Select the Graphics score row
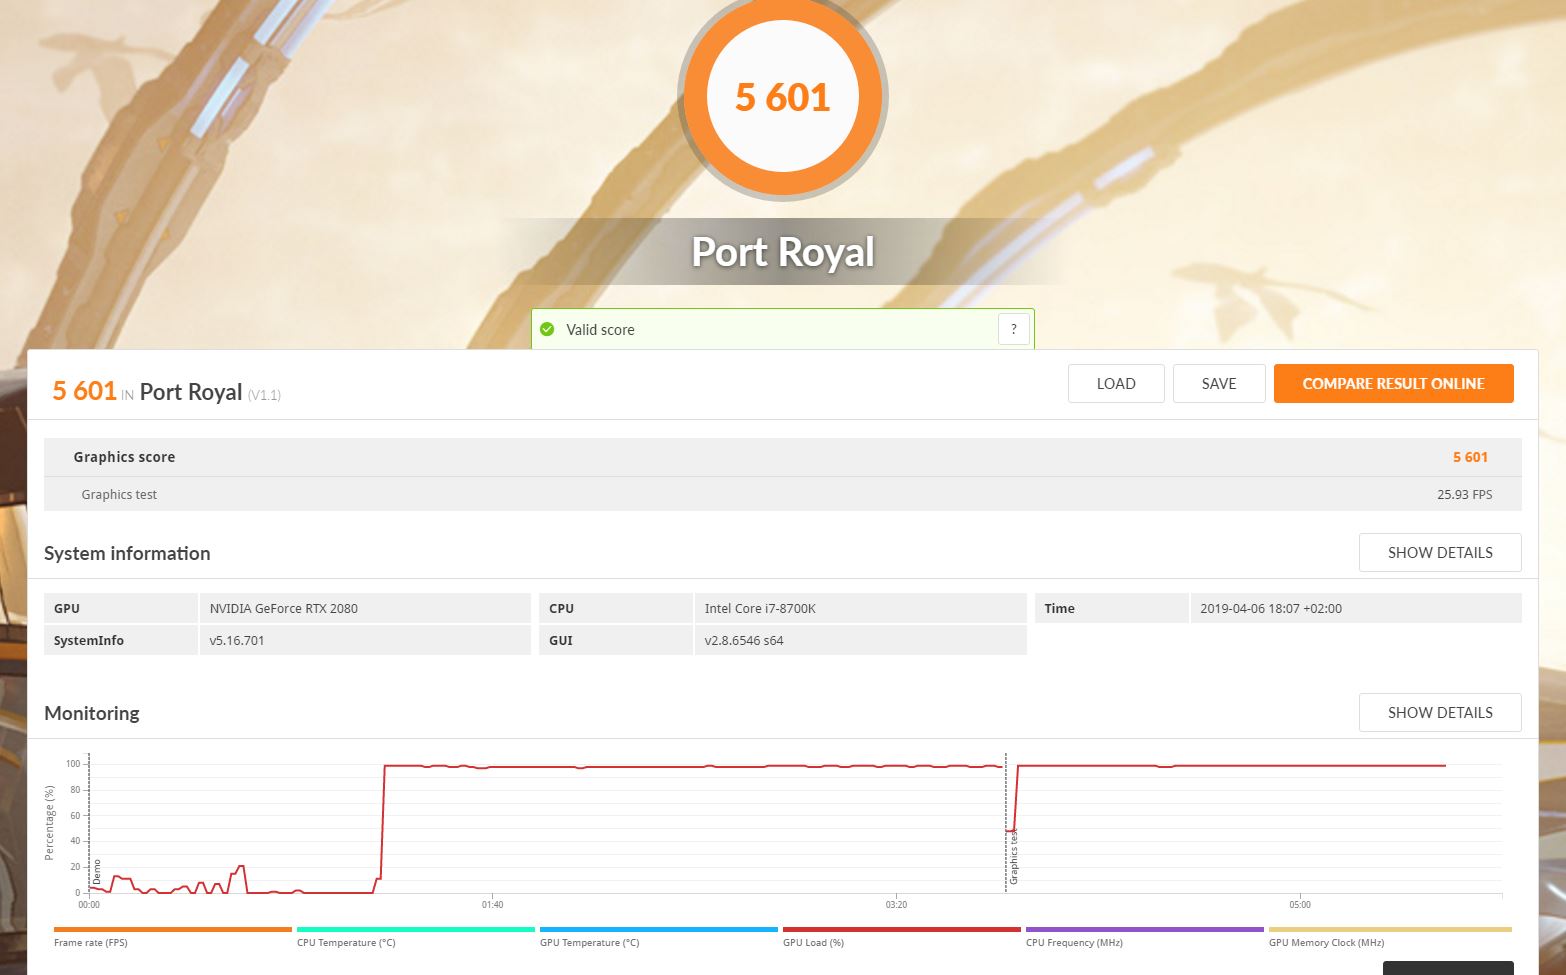Viewport: 1566px width, 975px height. click(783, 457)
